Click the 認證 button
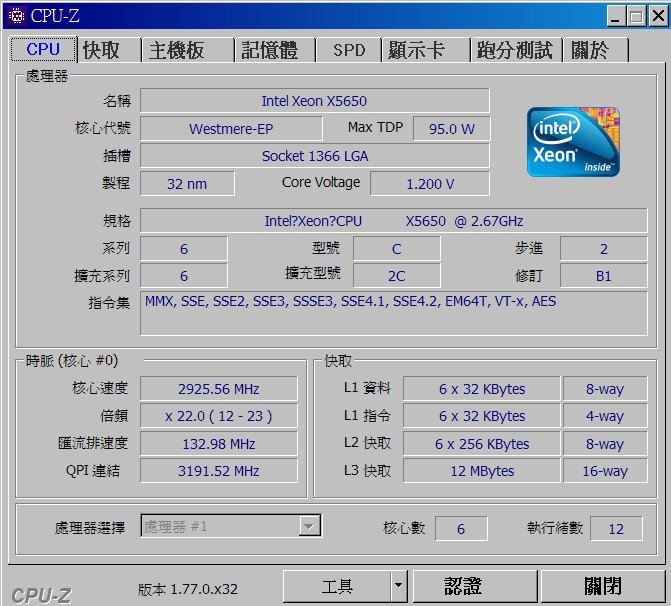Image resolution: width=671 pixels, height=606 pixels. [x=475, y=586]
